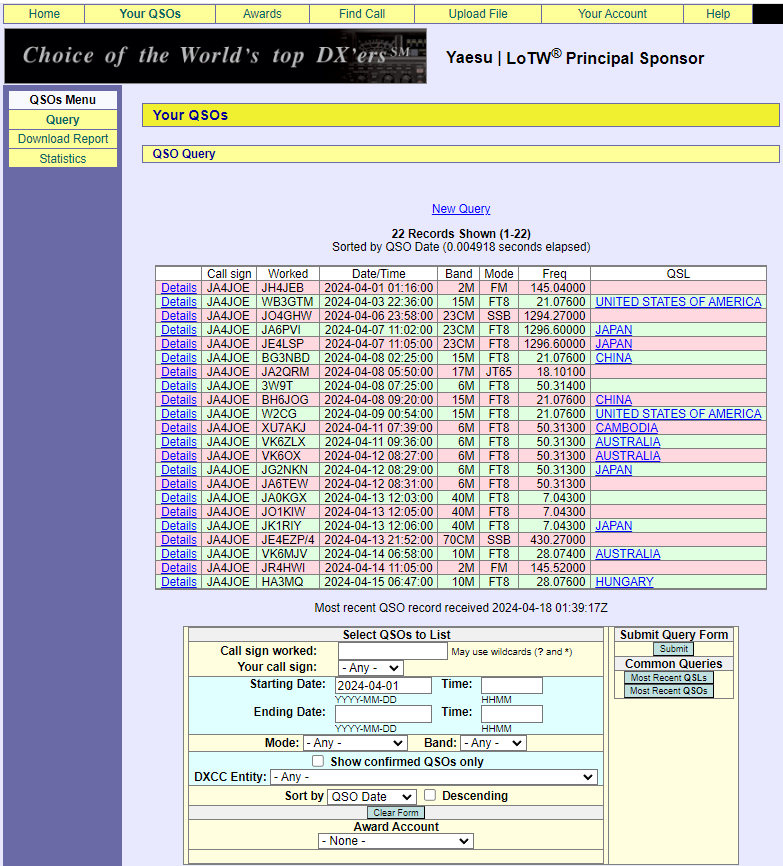Open Details for the HA3MQ QSO
Image resolution: width=783 pixels, height=866 pixels.
[179, 582]
